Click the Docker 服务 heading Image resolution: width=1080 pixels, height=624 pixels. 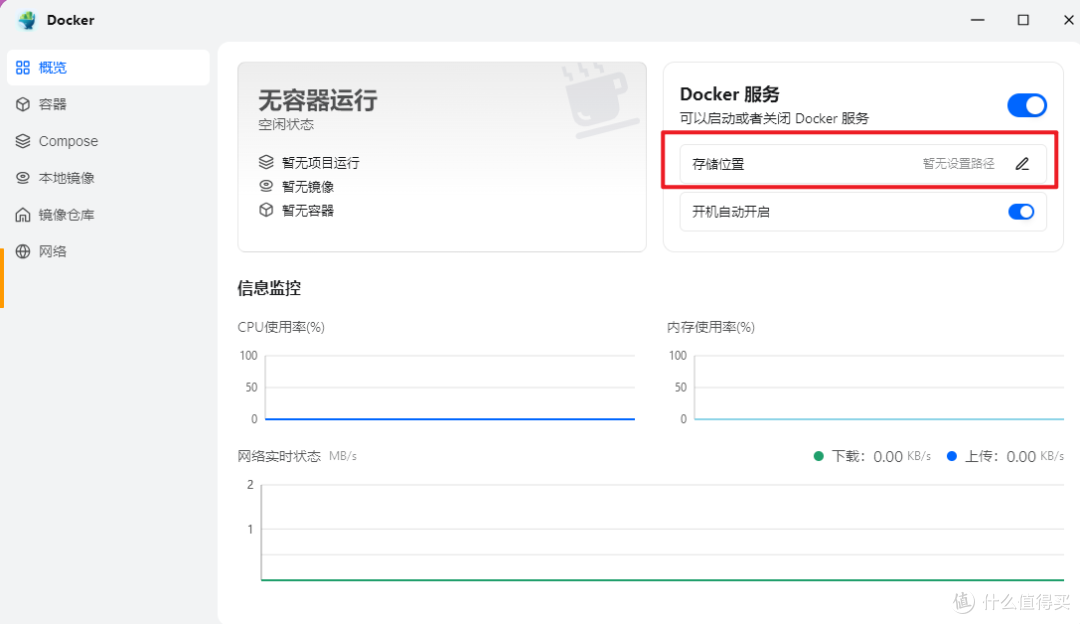click(x=729, y=94)
